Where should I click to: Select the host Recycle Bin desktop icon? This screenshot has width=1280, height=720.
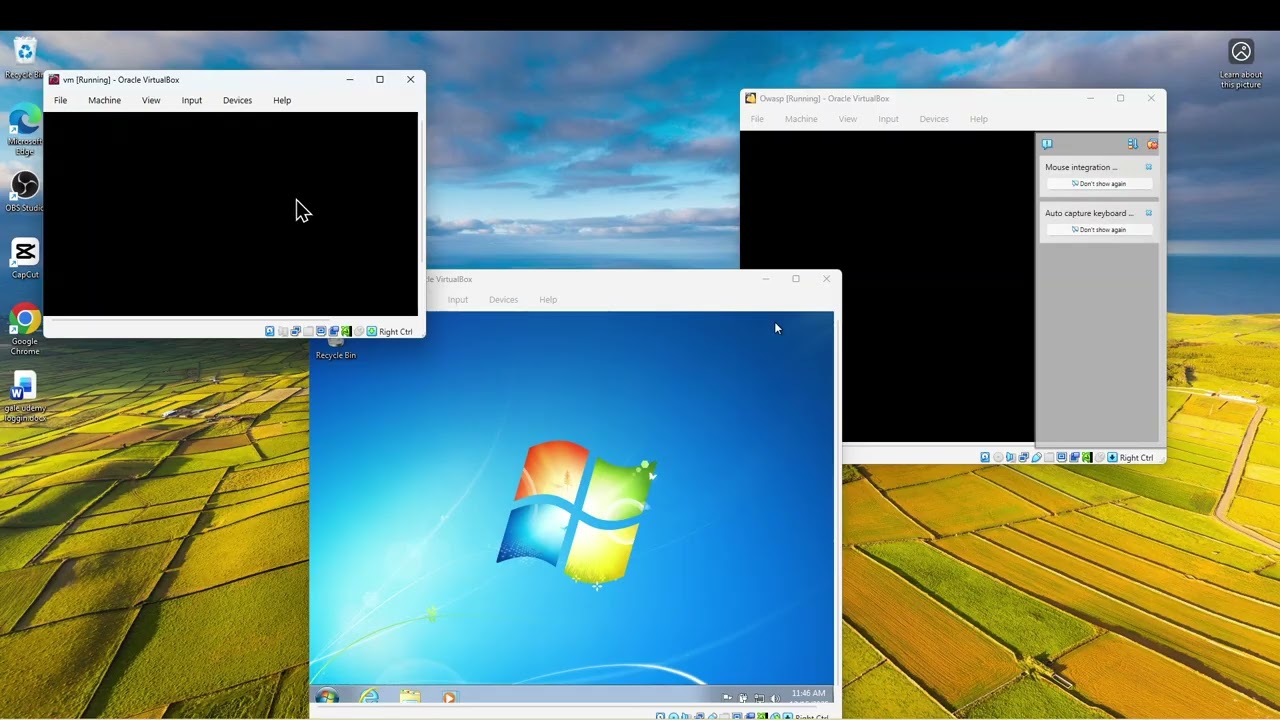(x=25, y=58)
